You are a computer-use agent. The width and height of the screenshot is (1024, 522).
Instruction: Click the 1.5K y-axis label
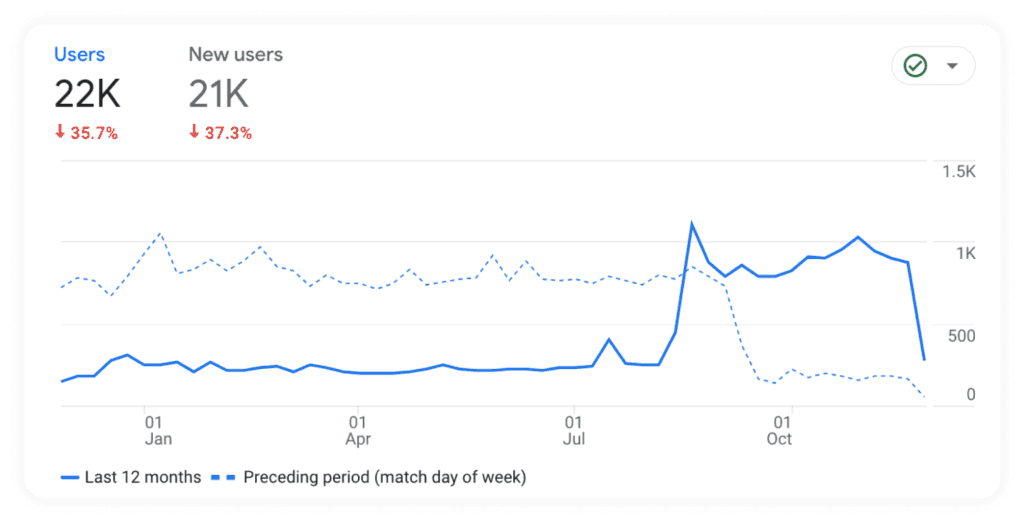pos(958,172)
